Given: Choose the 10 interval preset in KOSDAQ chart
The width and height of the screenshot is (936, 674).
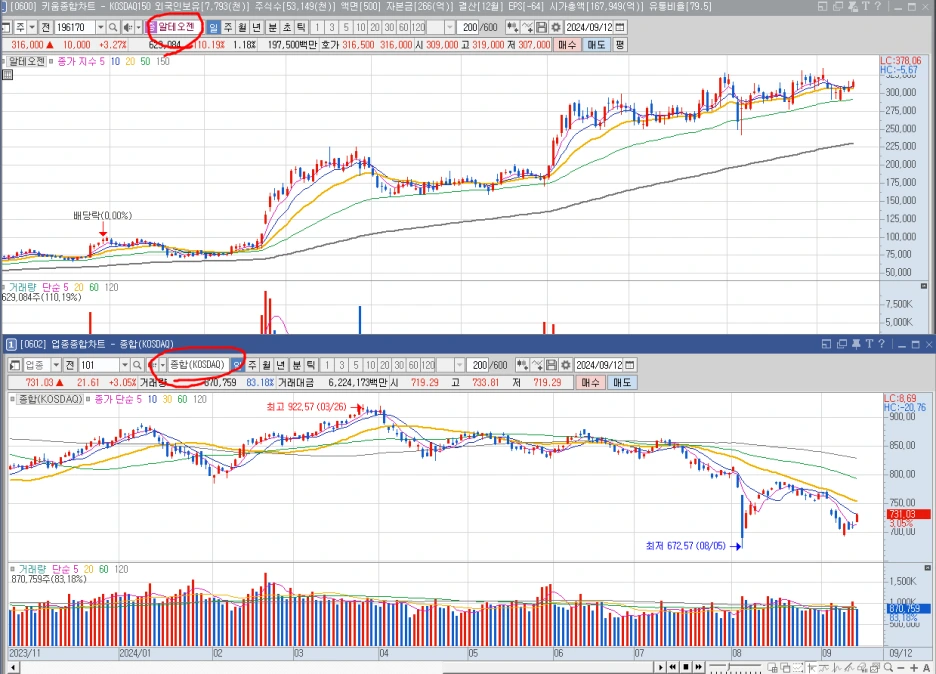Looking at the screenshot, I should pyautogui.click(x=370, y=365).
